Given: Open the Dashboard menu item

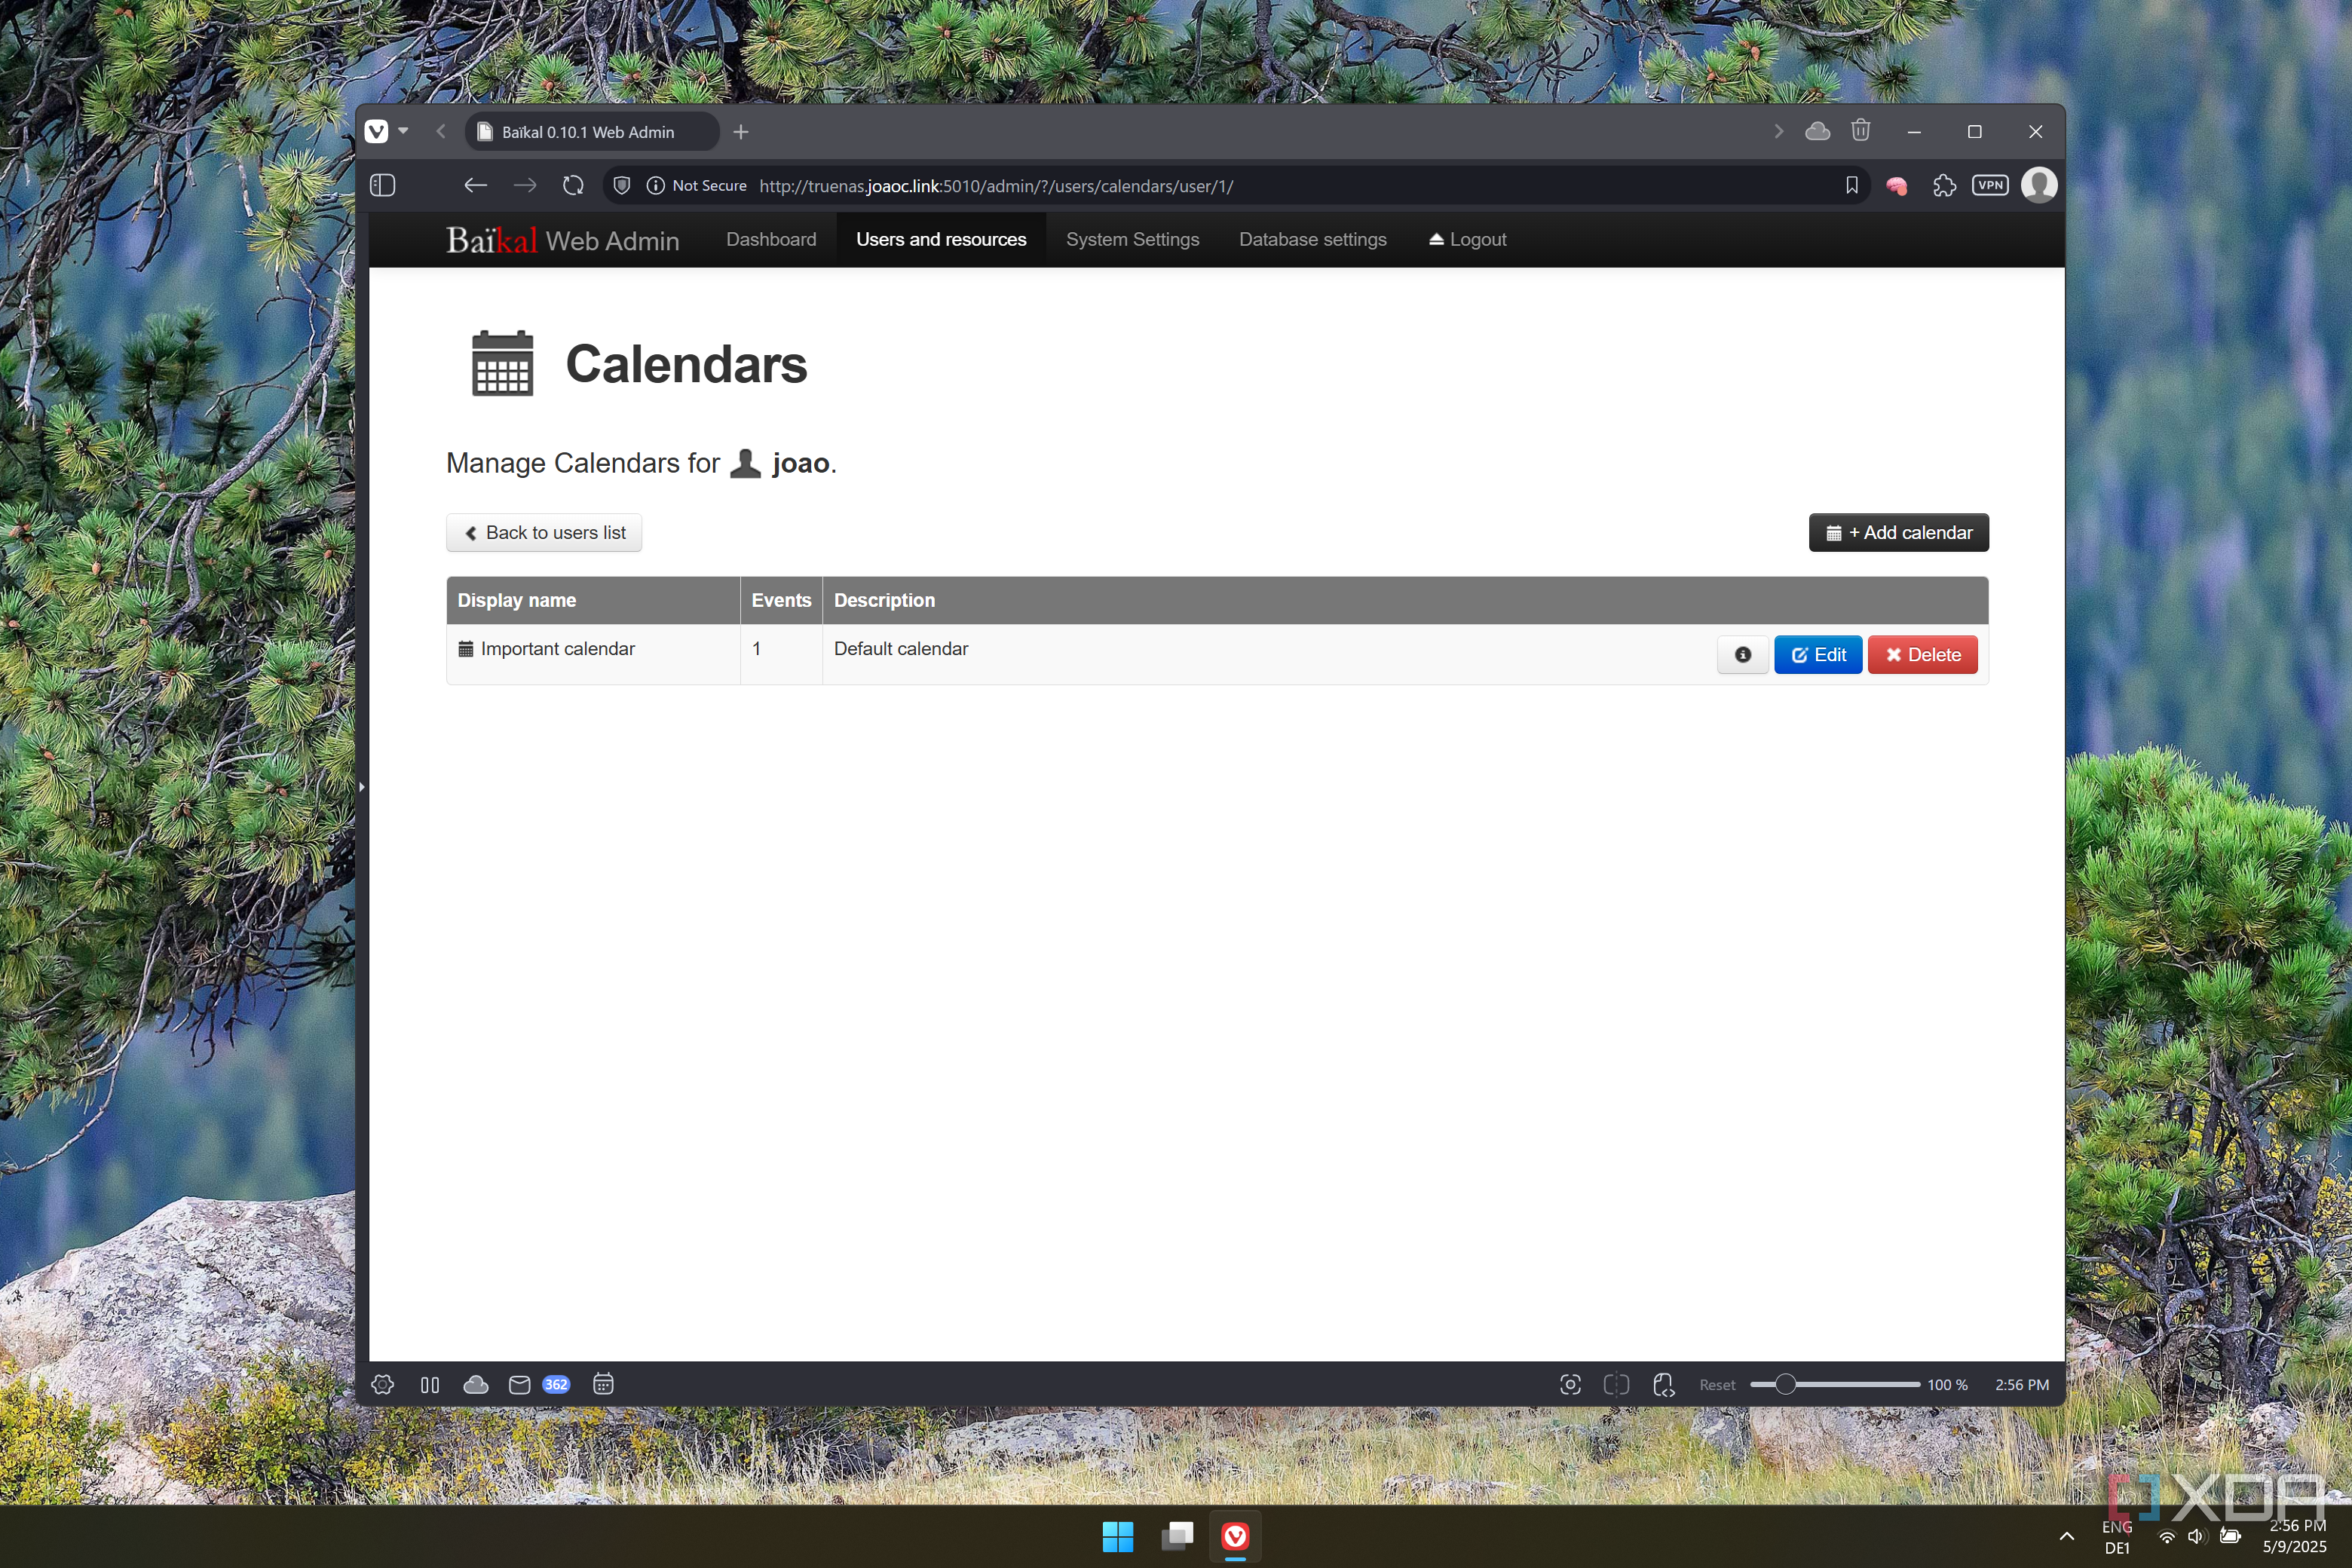Looking at the screenshot, I should tap(771, 240).
